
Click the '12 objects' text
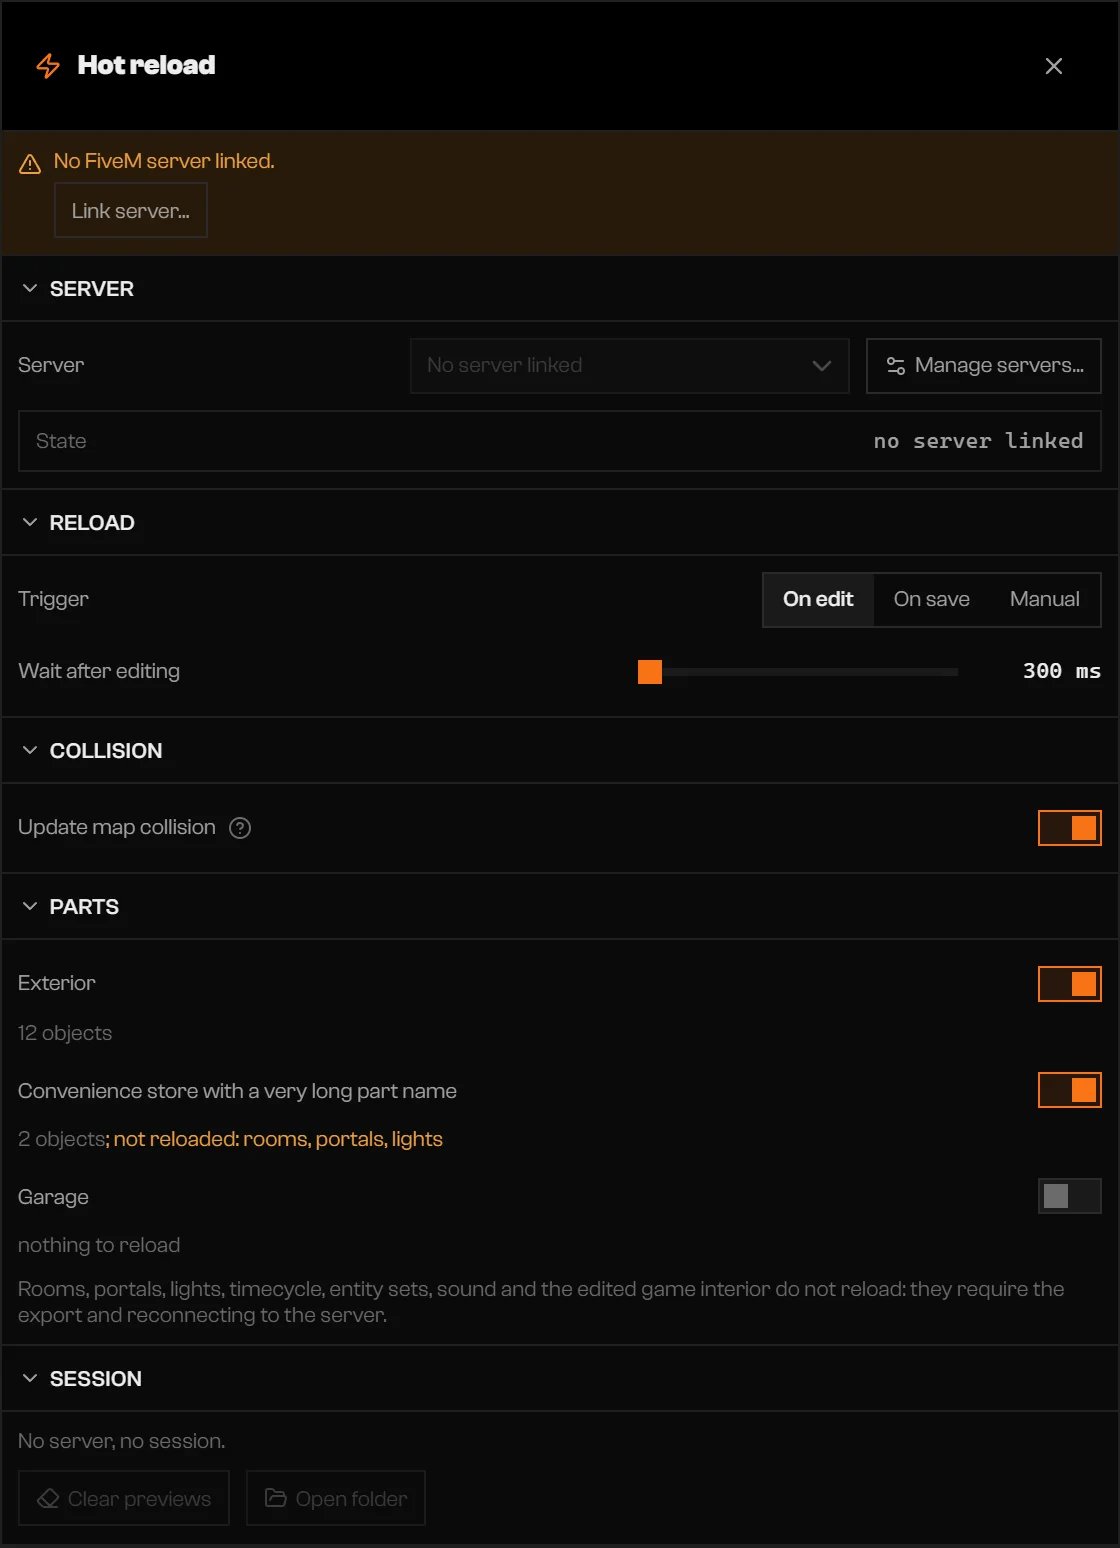pyautogui.click(x=65, y=1033)
